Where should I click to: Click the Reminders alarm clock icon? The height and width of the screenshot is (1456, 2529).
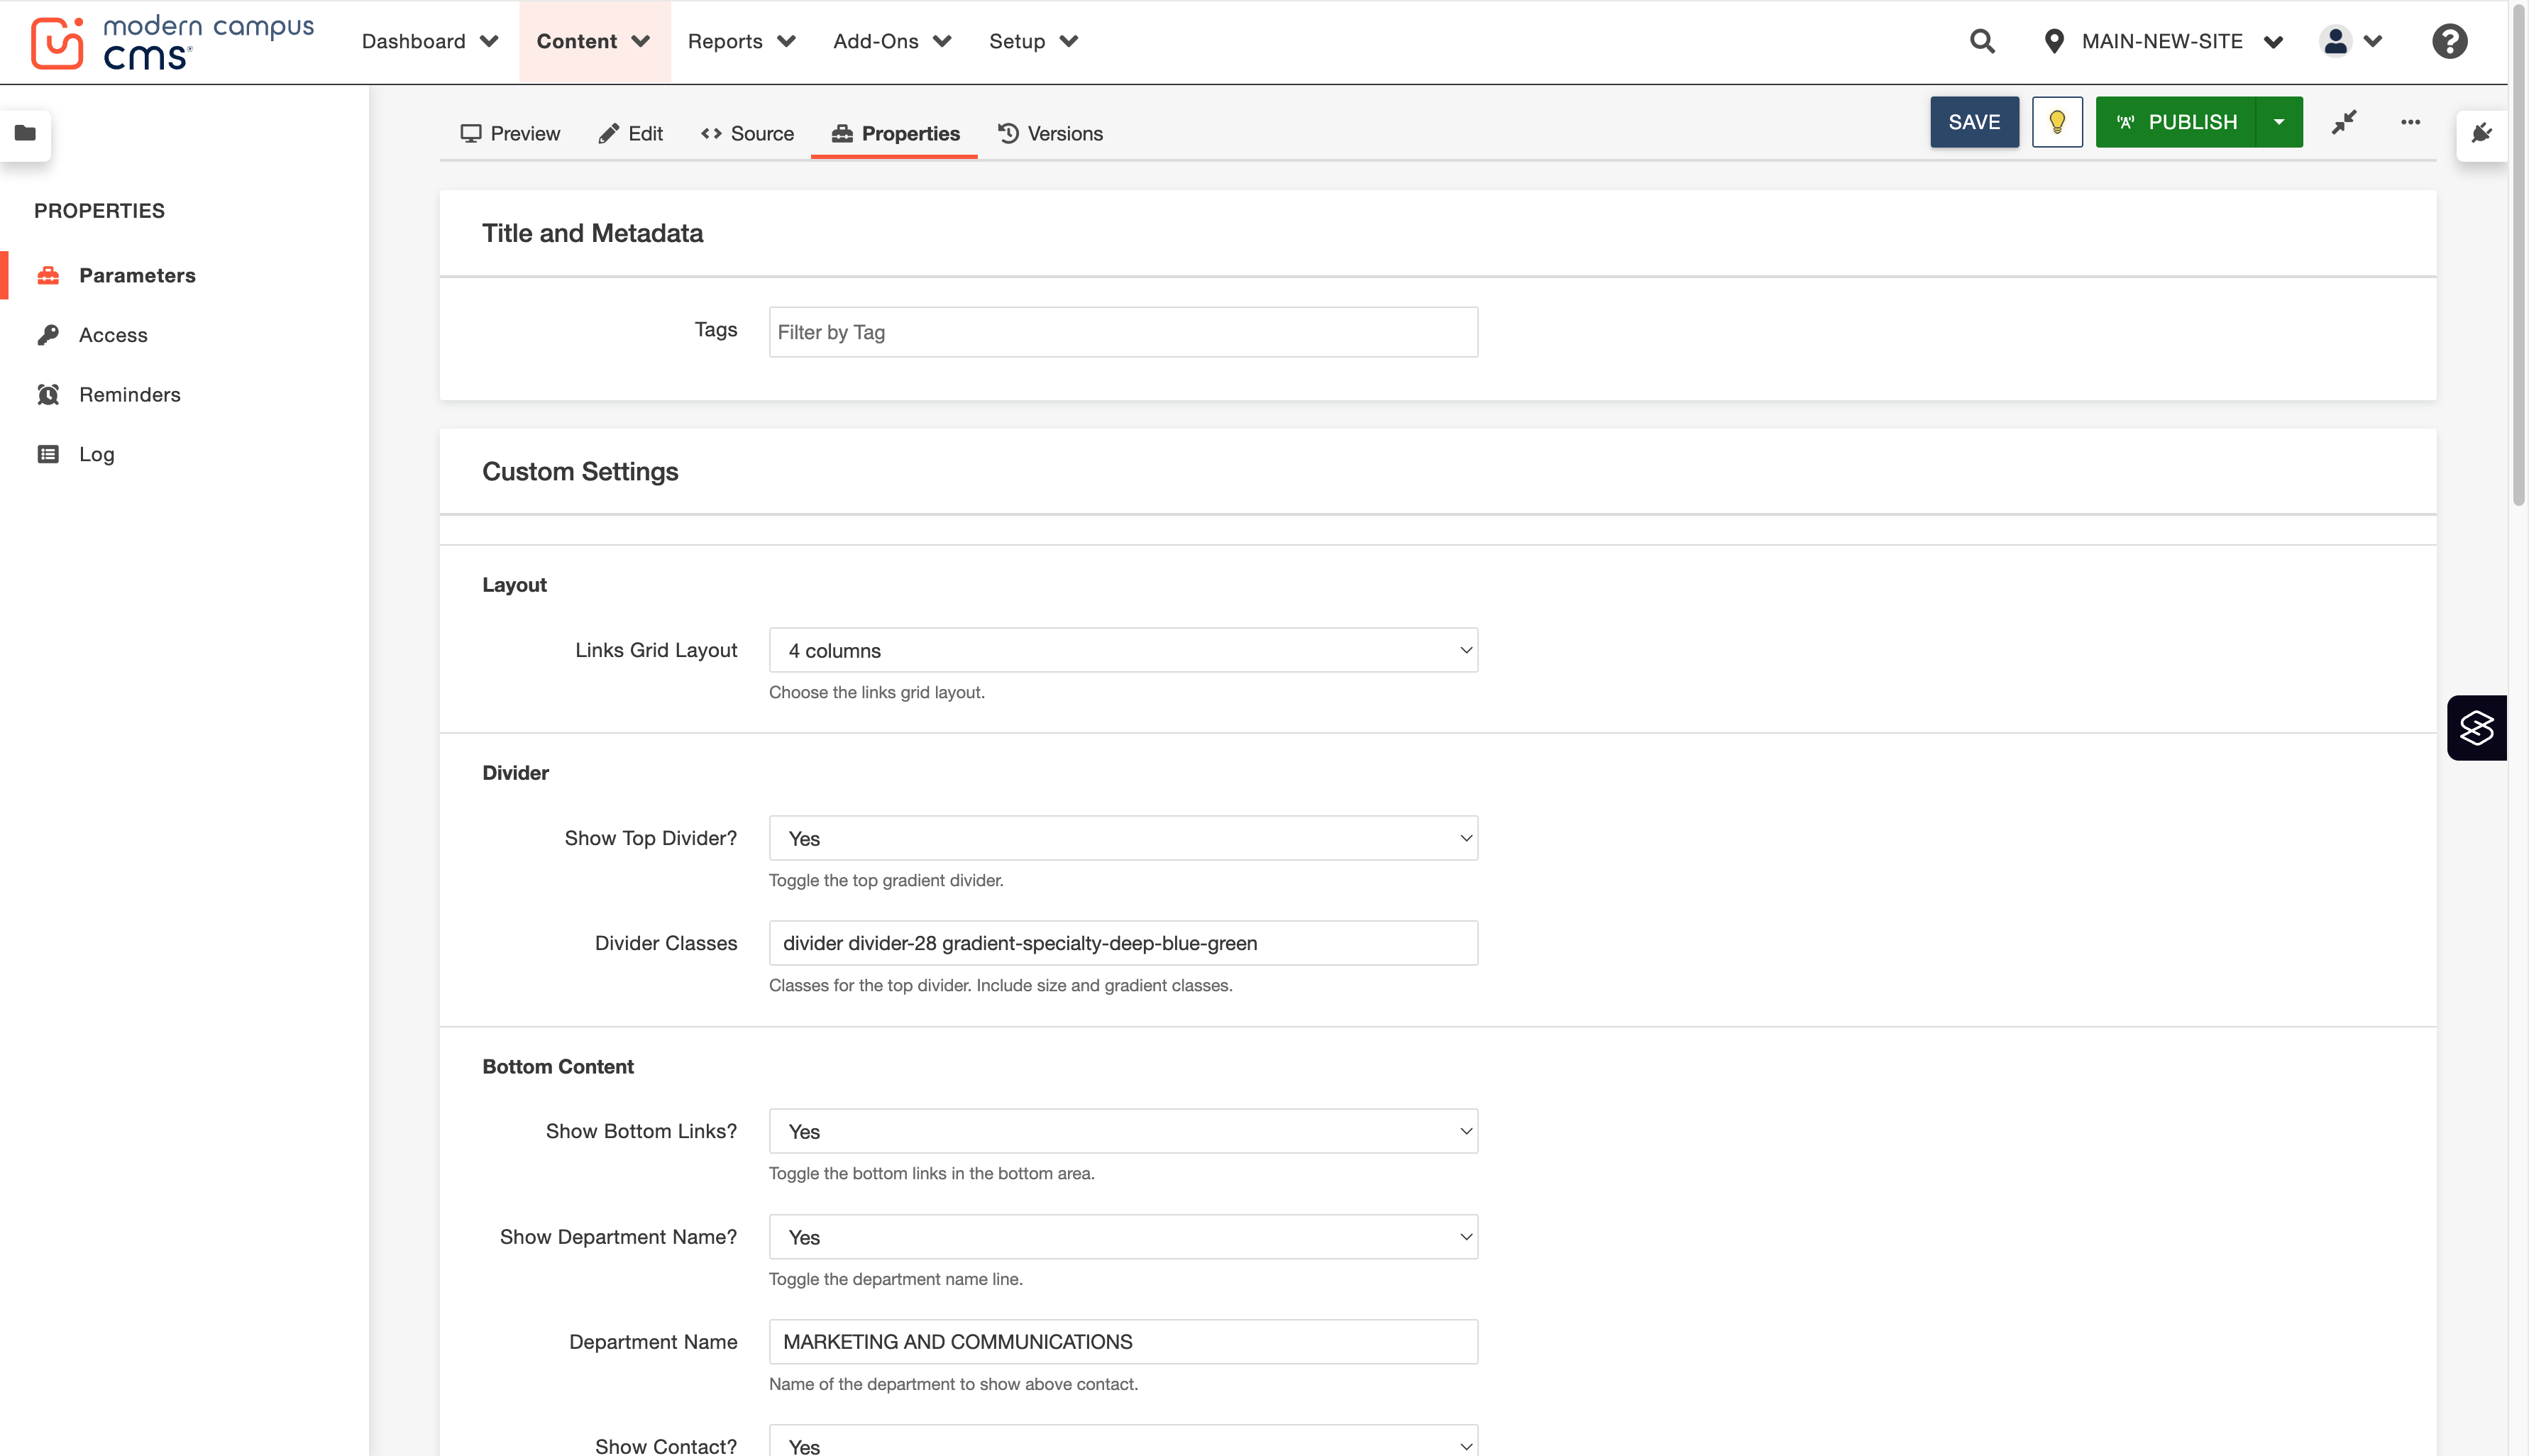48,395
